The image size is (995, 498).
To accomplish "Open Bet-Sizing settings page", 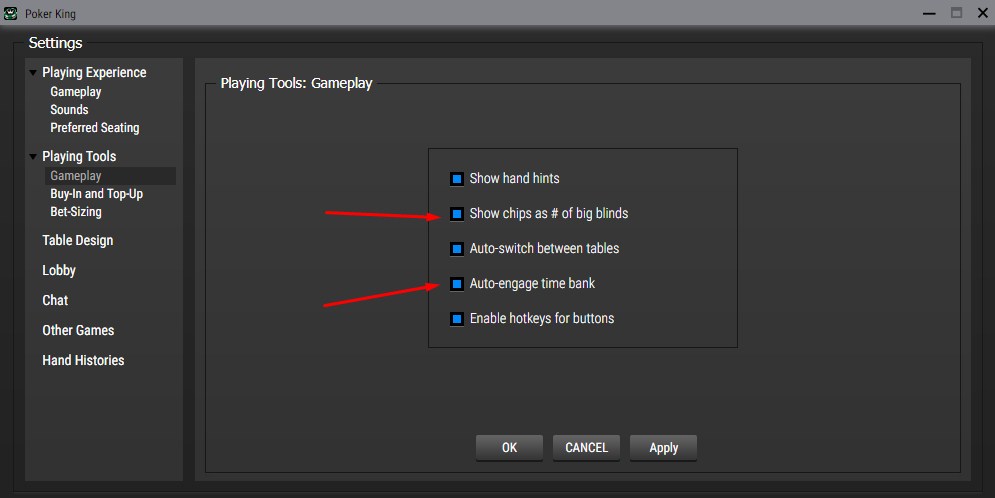I will point(76,212).
